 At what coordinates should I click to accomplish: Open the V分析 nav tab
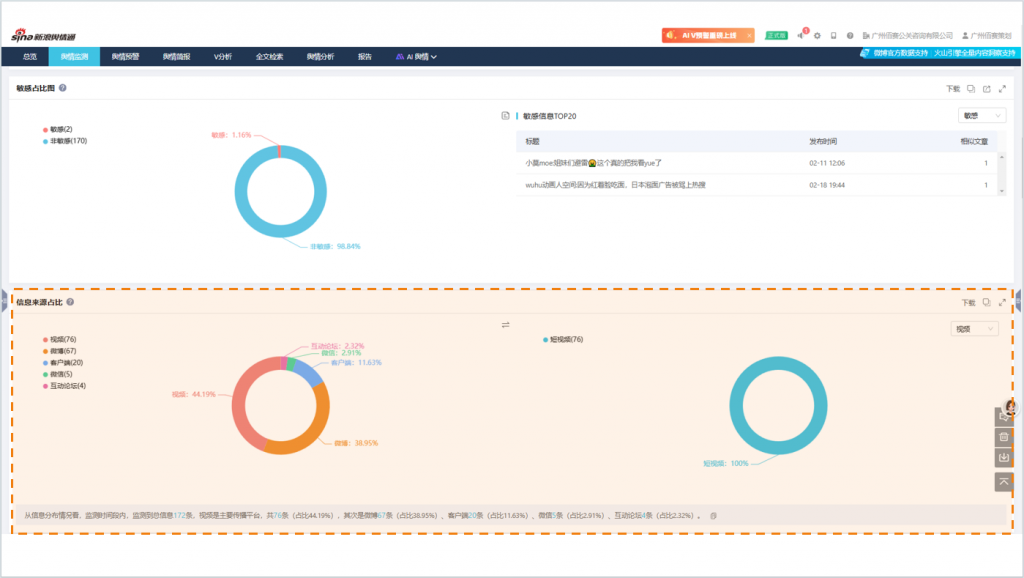[x=223, y=57]
